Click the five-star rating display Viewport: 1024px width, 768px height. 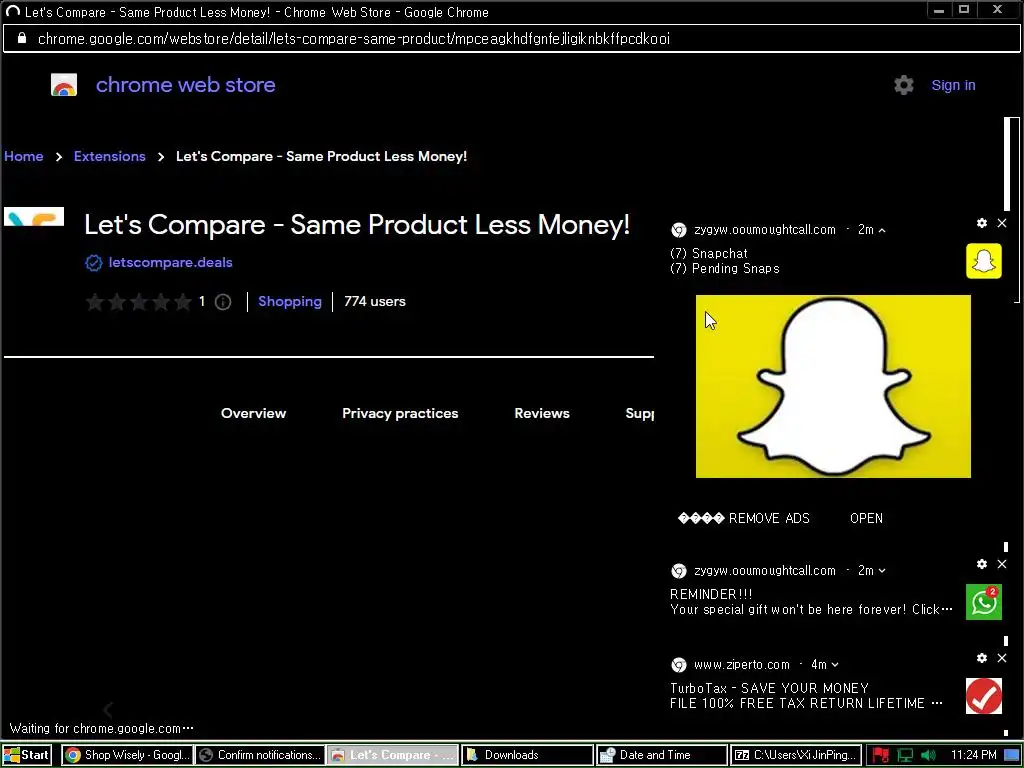(x=138, y=302)
